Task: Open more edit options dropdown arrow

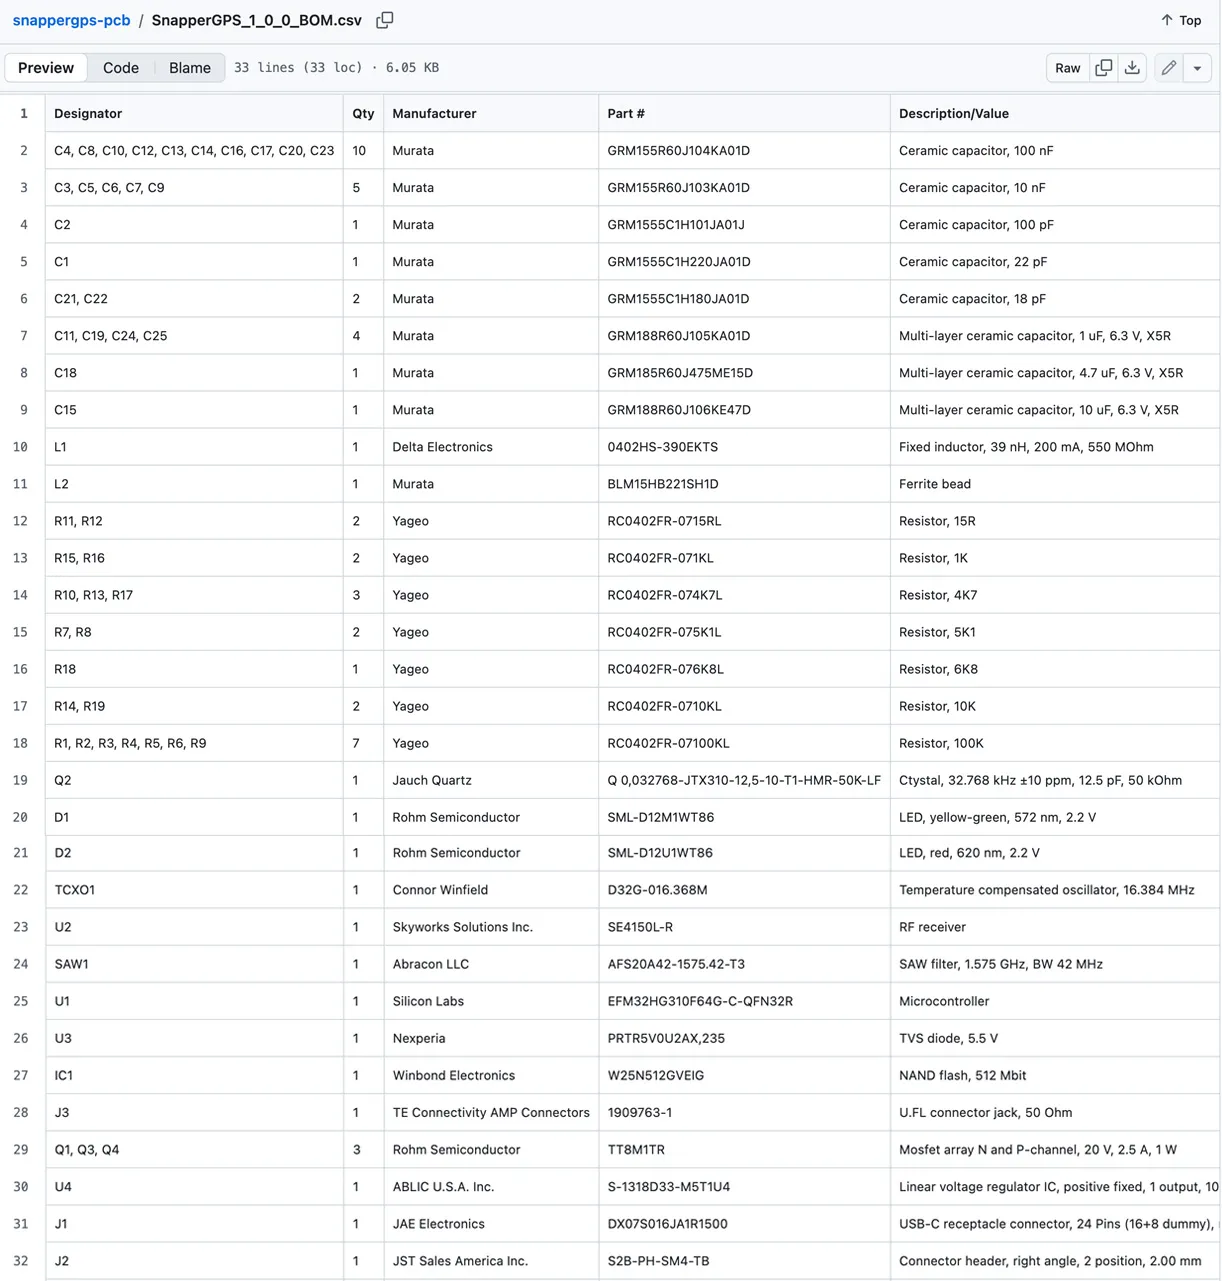Action: tap(1197, 68)
